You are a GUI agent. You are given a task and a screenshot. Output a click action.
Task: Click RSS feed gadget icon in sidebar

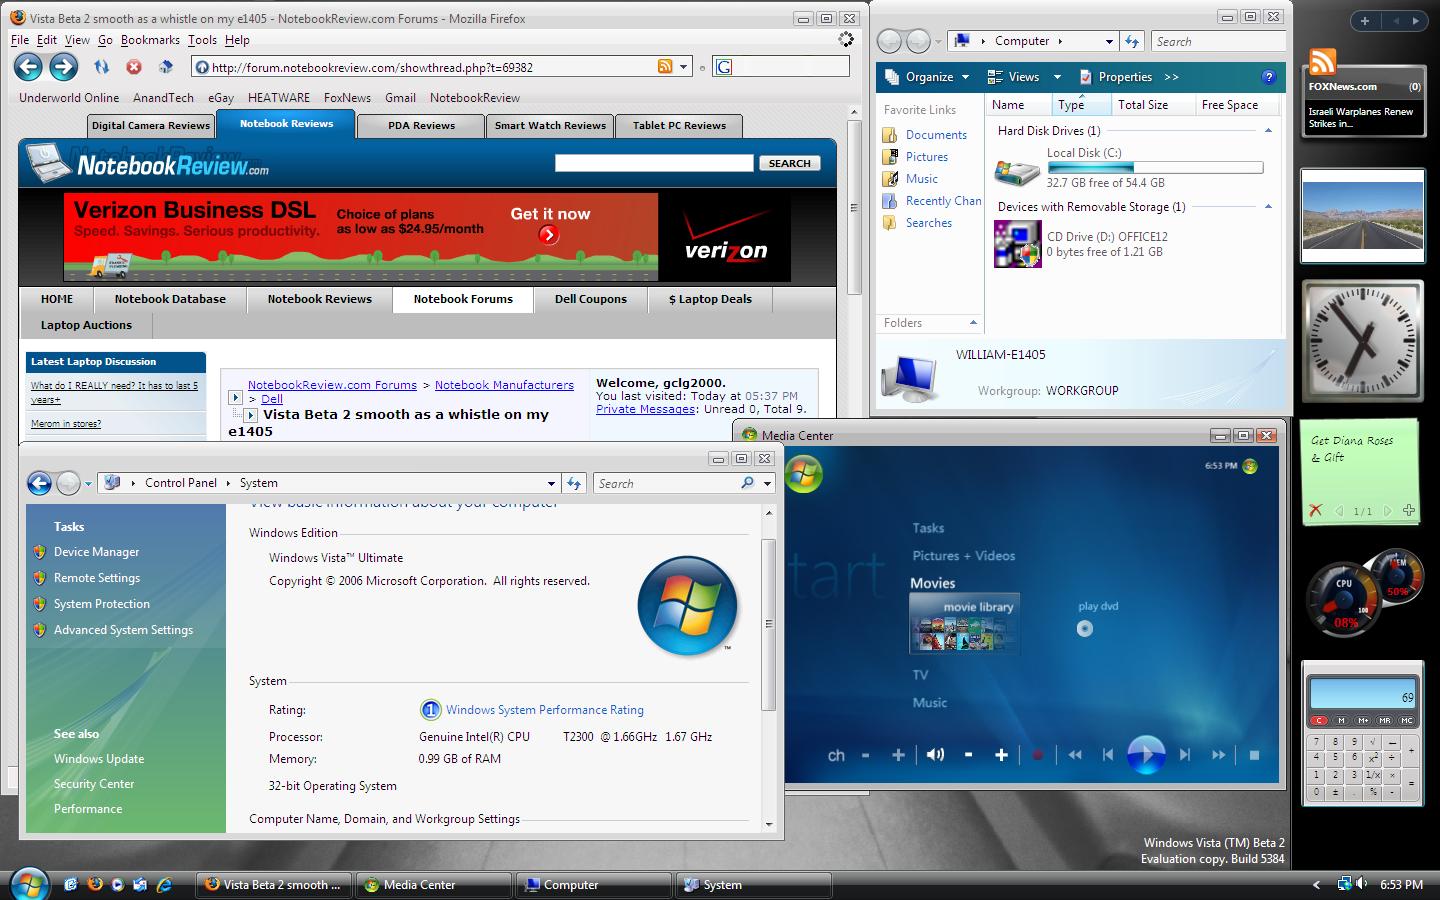(x=1322, y=63)
